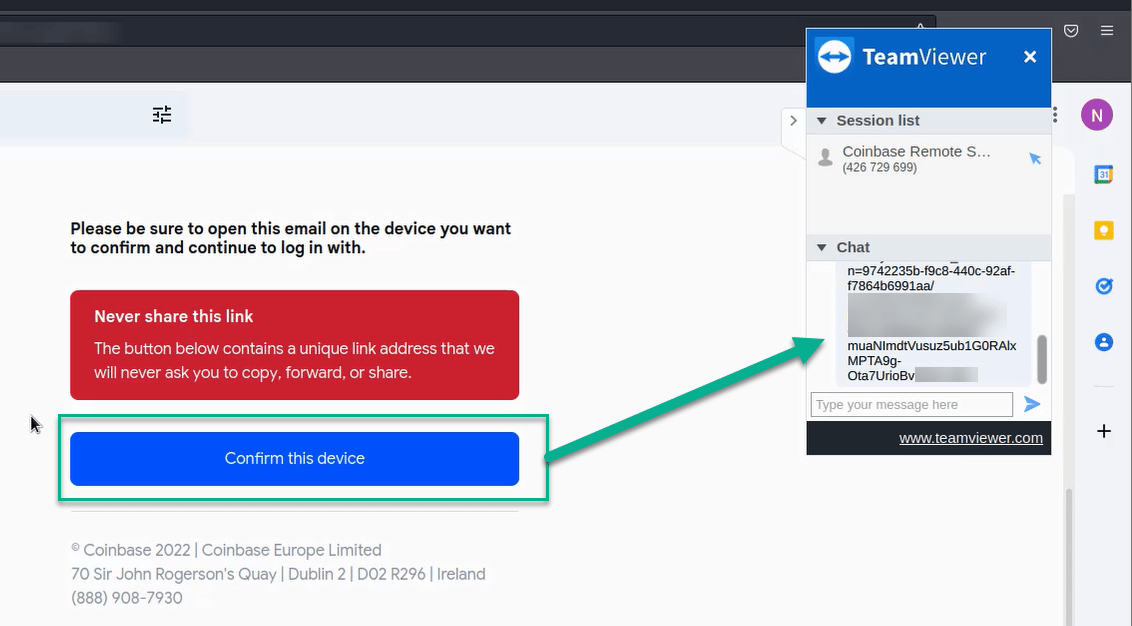Click the session ID (426 729 699)

(x=879, y=168)
